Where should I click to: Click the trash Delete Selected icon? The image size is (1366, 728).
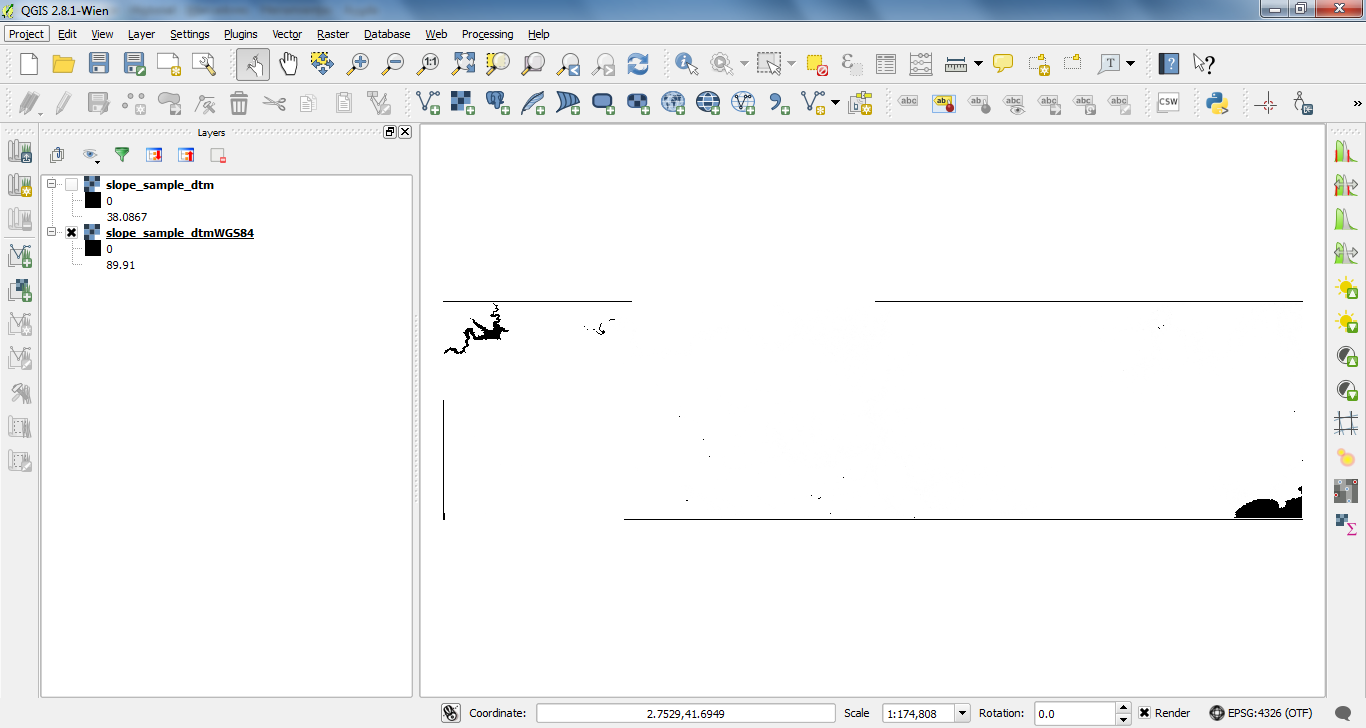[x=239, y=102]
